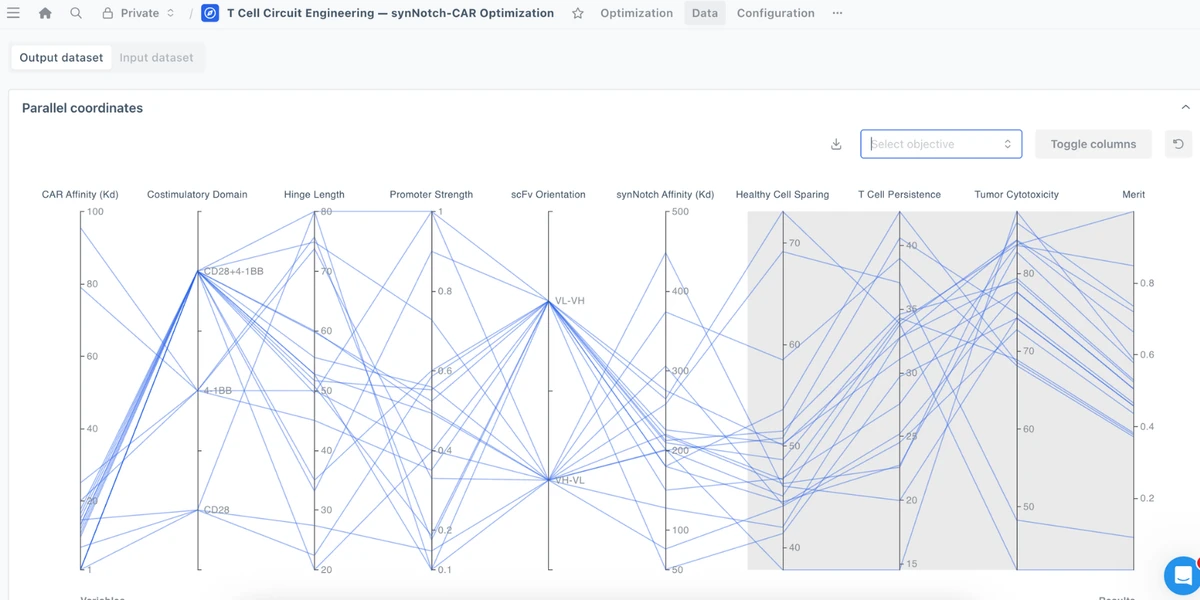Screen dimensions: 1200x600
Task: Open the more options ellipsis menu
Action: (837, 13)
